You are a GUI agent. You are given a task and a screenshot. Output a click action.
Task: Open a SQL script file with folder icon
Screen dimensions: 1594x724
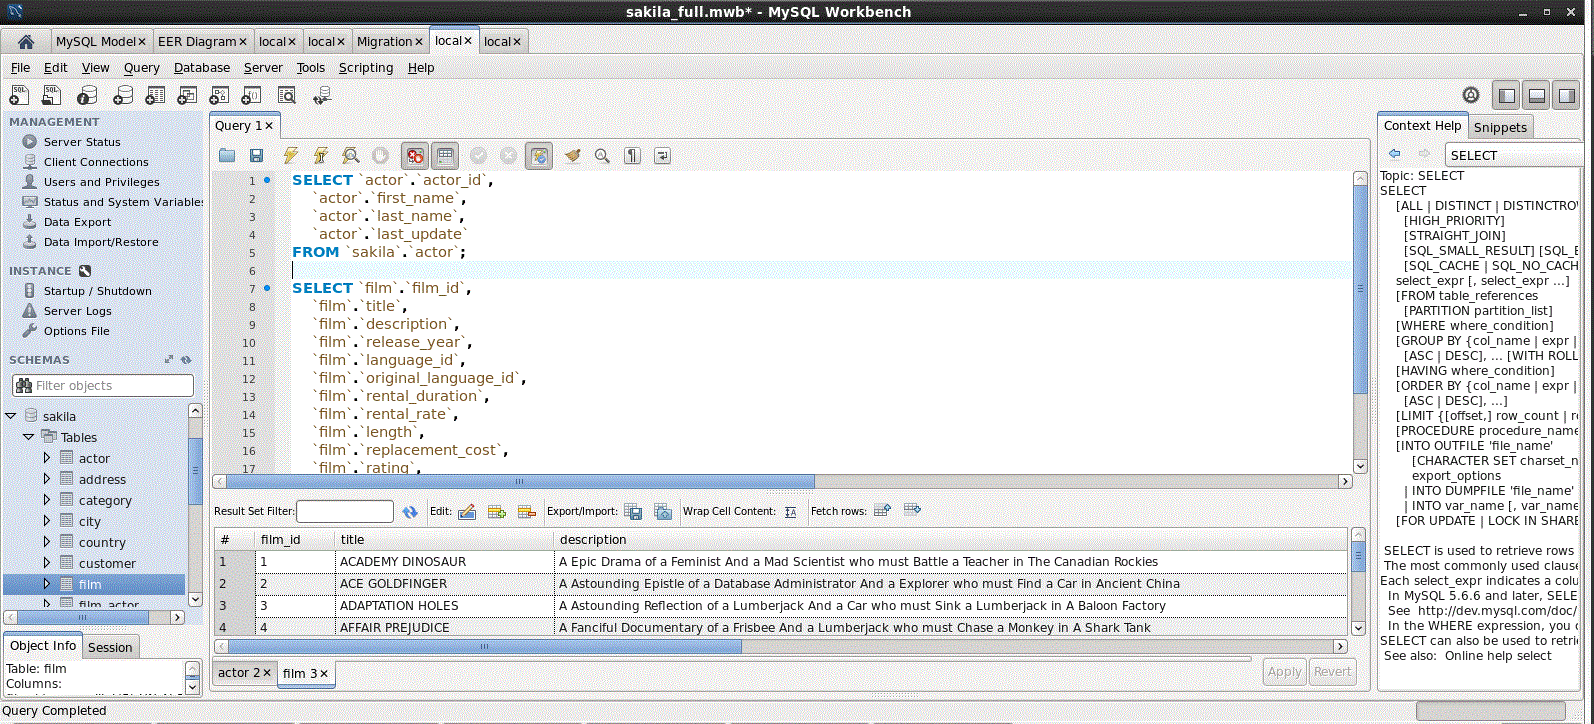coord(227,156)
